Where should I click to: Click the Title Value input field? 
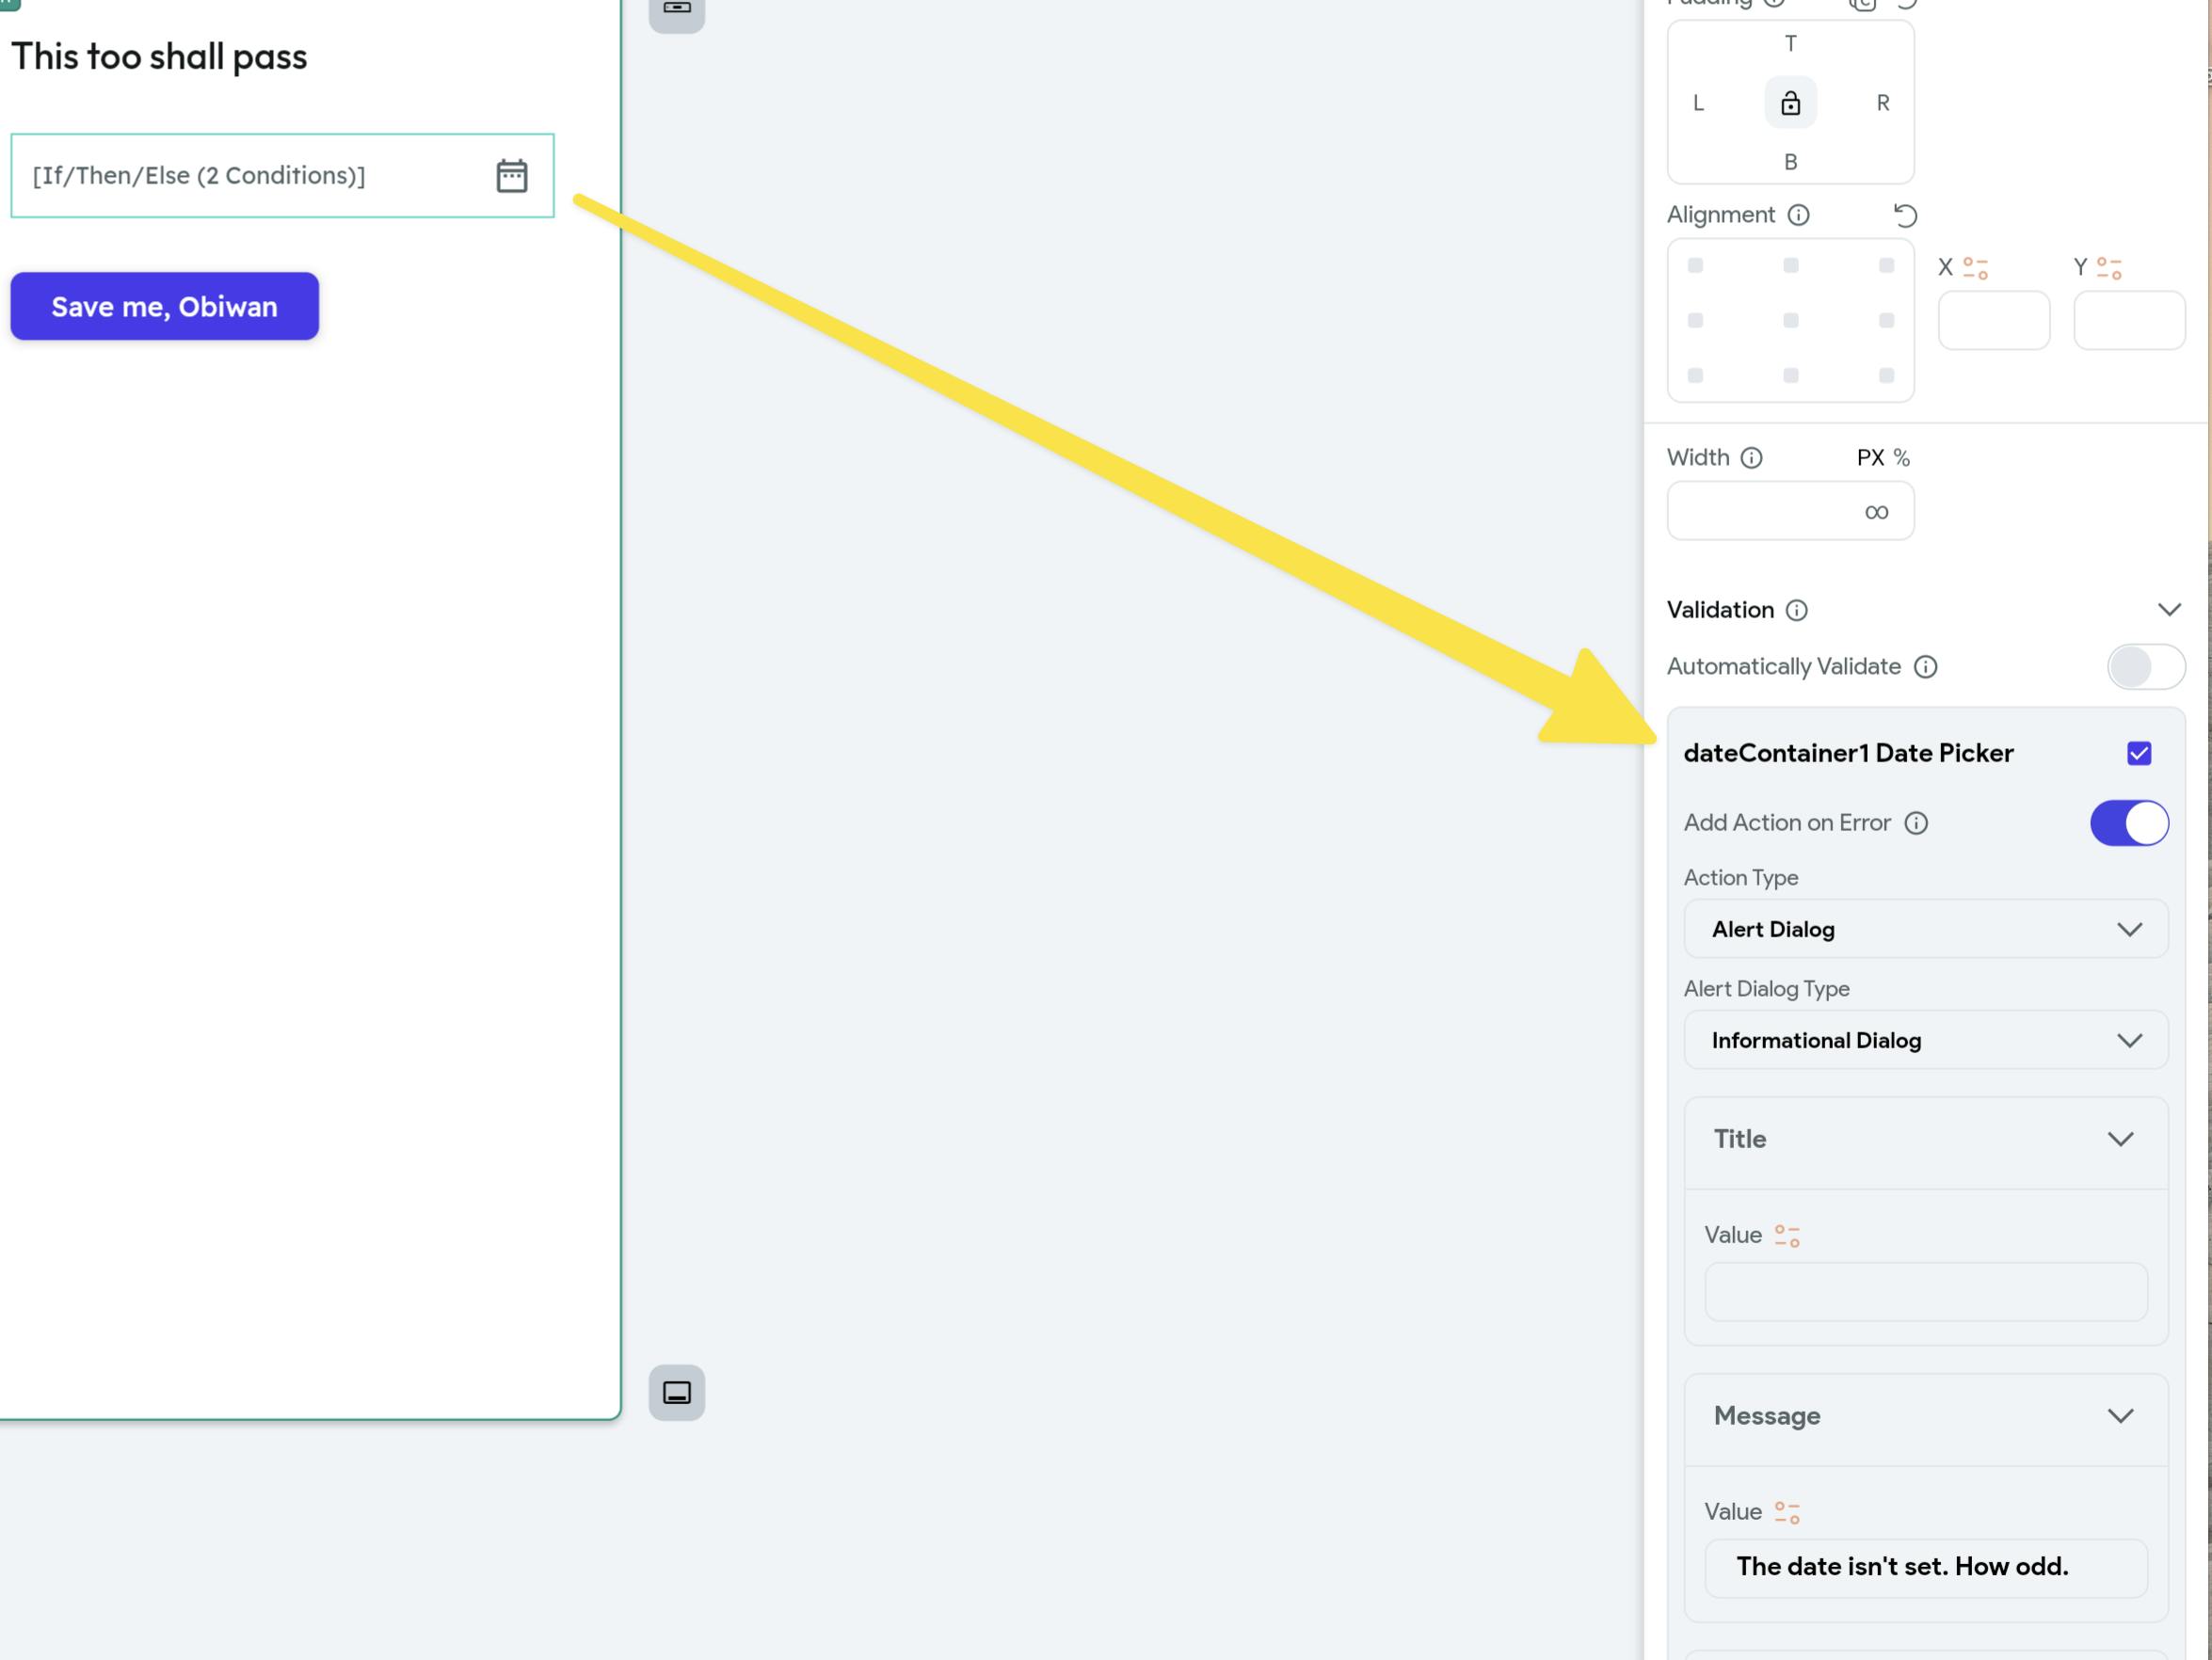point(1925,1292)
